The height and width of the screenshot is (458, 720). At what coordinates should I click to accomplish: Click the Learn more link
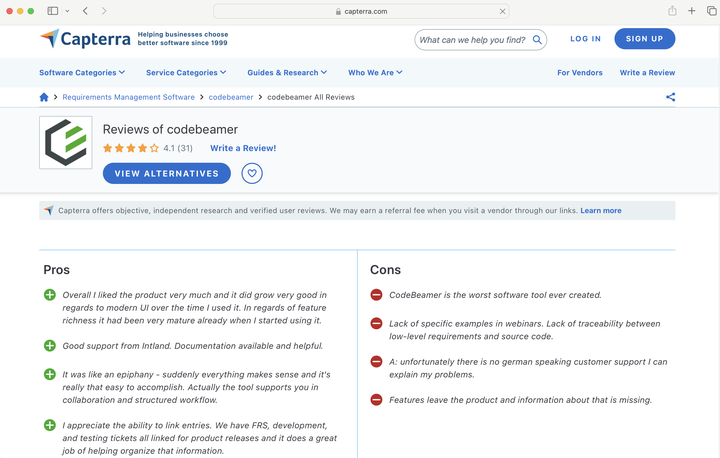tap(601, 210)
